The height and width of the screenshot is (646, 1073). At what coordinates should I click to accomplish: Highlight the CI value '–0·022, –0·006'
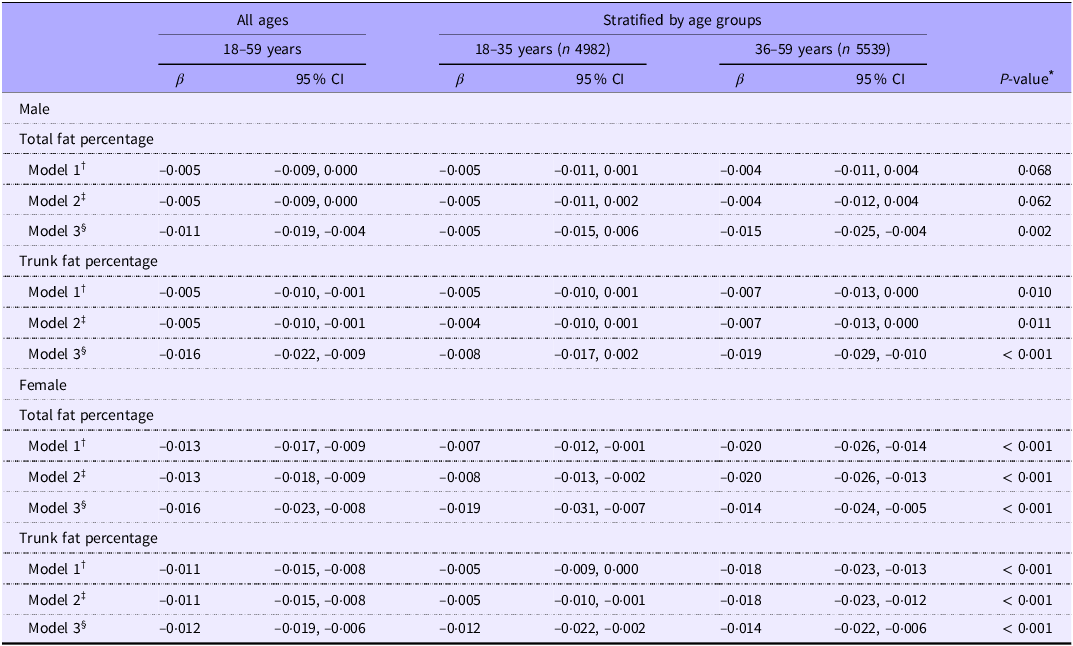coord(880,628)
